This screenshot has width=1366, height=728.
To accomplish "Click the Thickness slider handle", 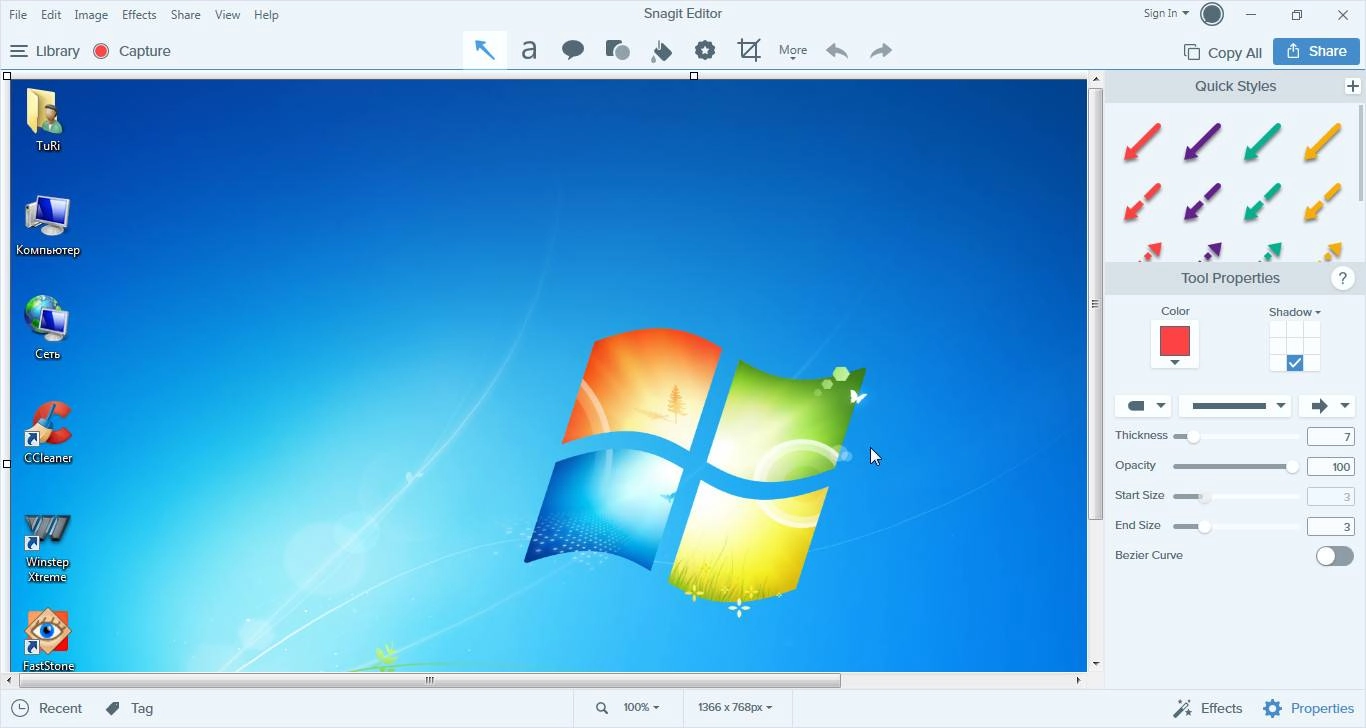I will point(1193,437).
